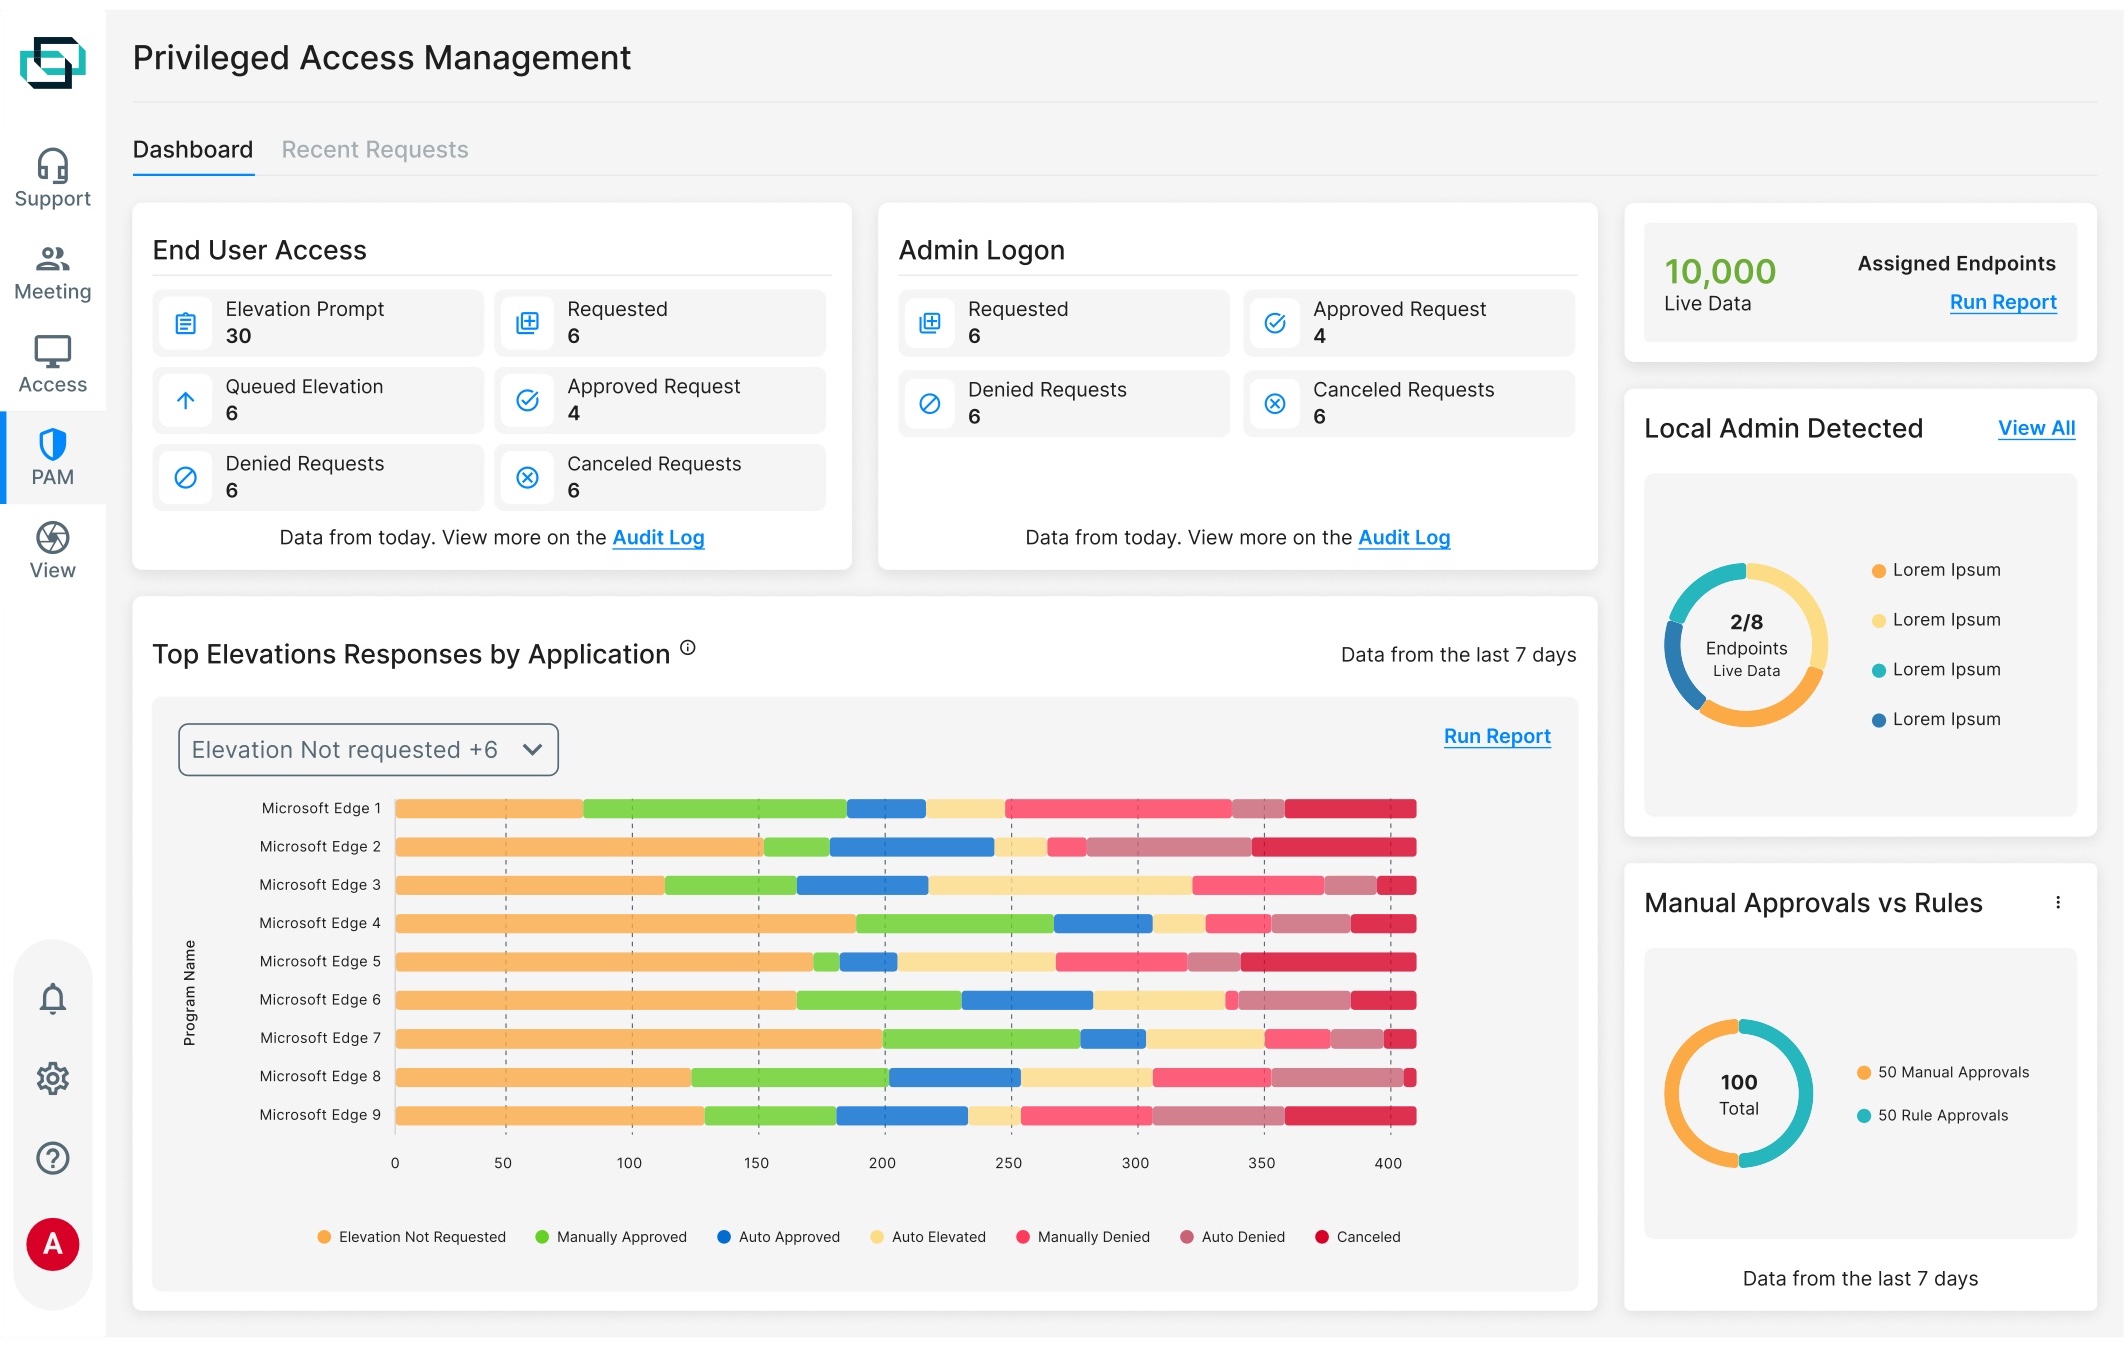Viewport: 2124px width, 1354px height.
Task: Click the company logo icon
Action: point(52,62)
